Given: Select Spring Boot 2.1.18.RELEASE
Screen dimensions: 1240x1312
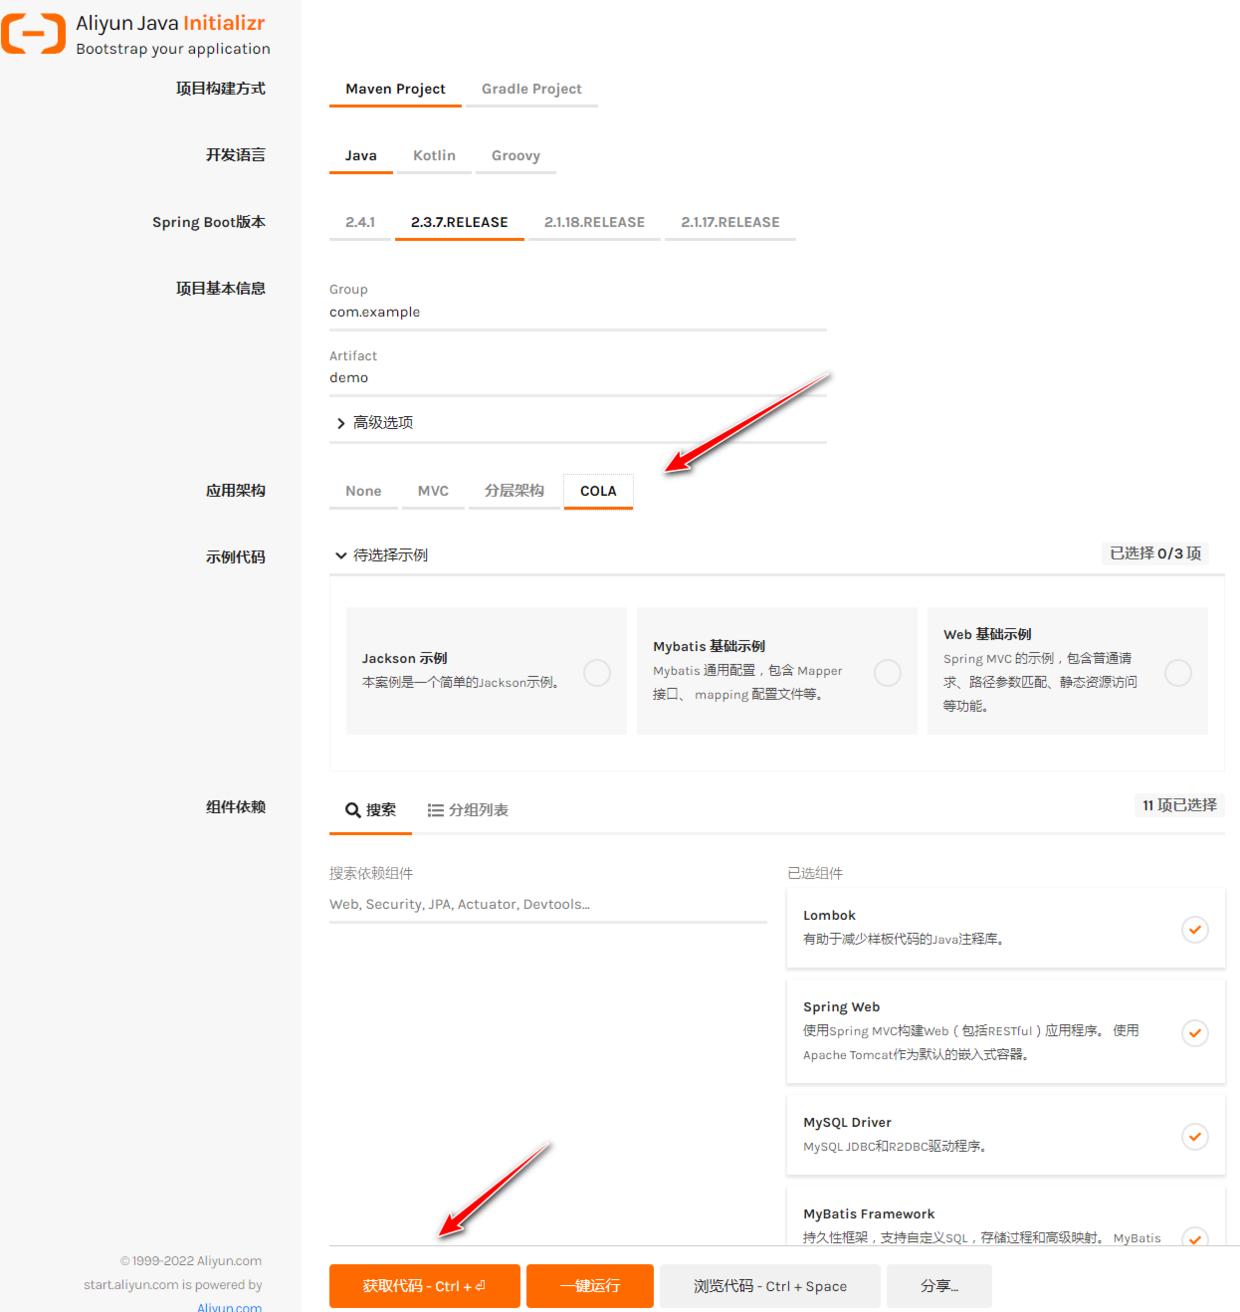Looking at the screenshot, I should pos(594,222).
